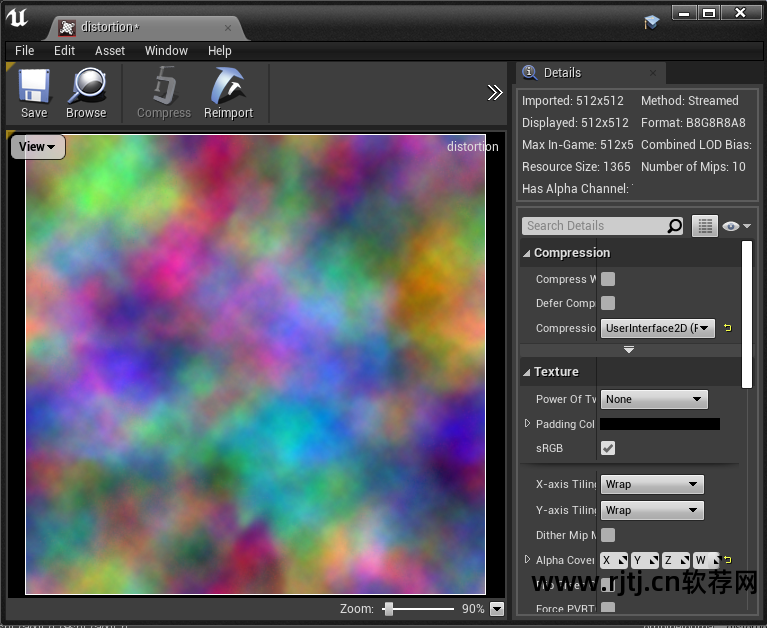Click the 'Resource Size: 1365' text
Viewport: 767px width, 628px height.
point(576,167)
